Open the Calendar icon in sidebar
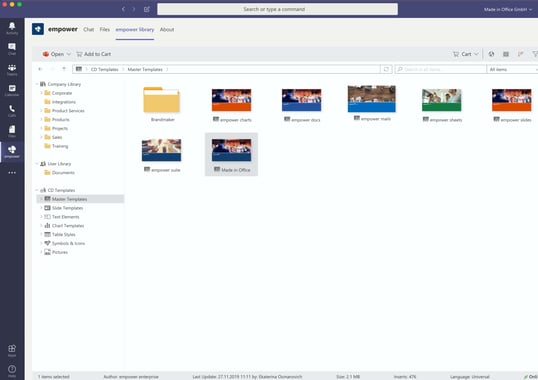This screenshot has width=538, height=380. click(12, 90)
